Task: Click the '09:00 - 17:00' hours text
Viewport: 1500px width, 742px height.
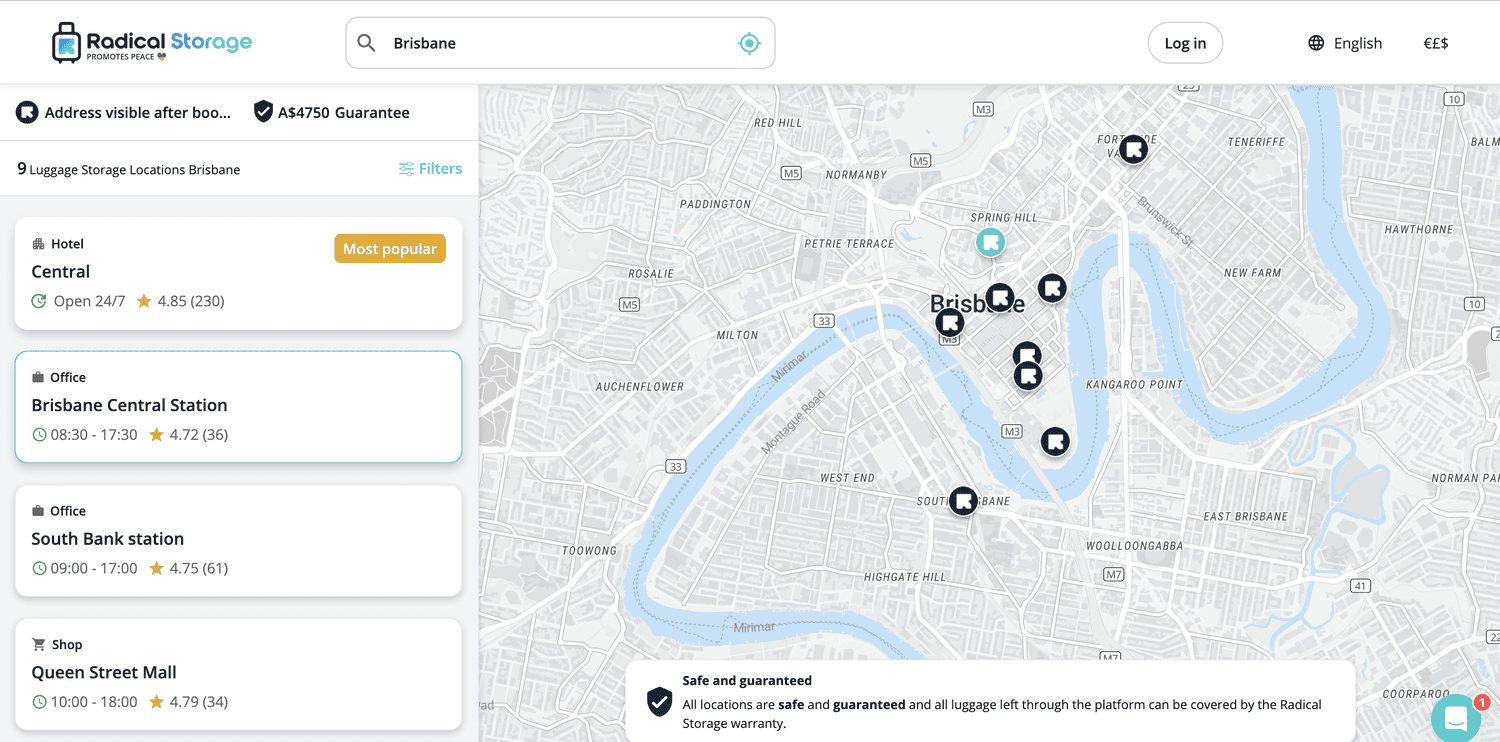Action: tap(94, 568)
